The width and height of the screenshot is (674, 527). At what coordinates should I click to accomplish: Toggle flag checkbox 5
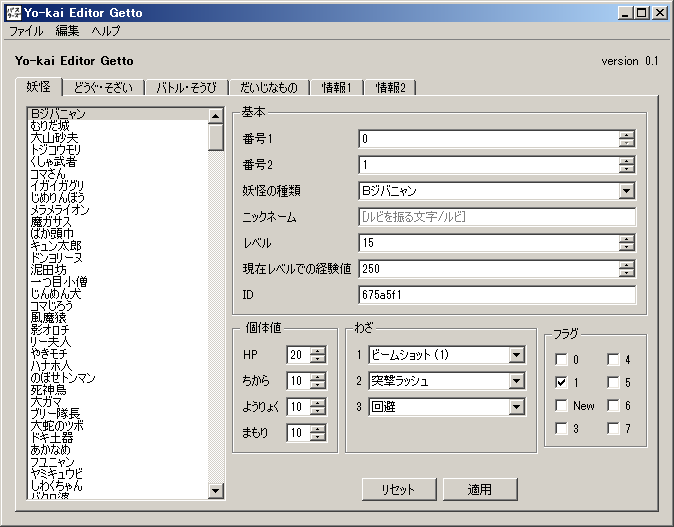[x=613, y=382]
